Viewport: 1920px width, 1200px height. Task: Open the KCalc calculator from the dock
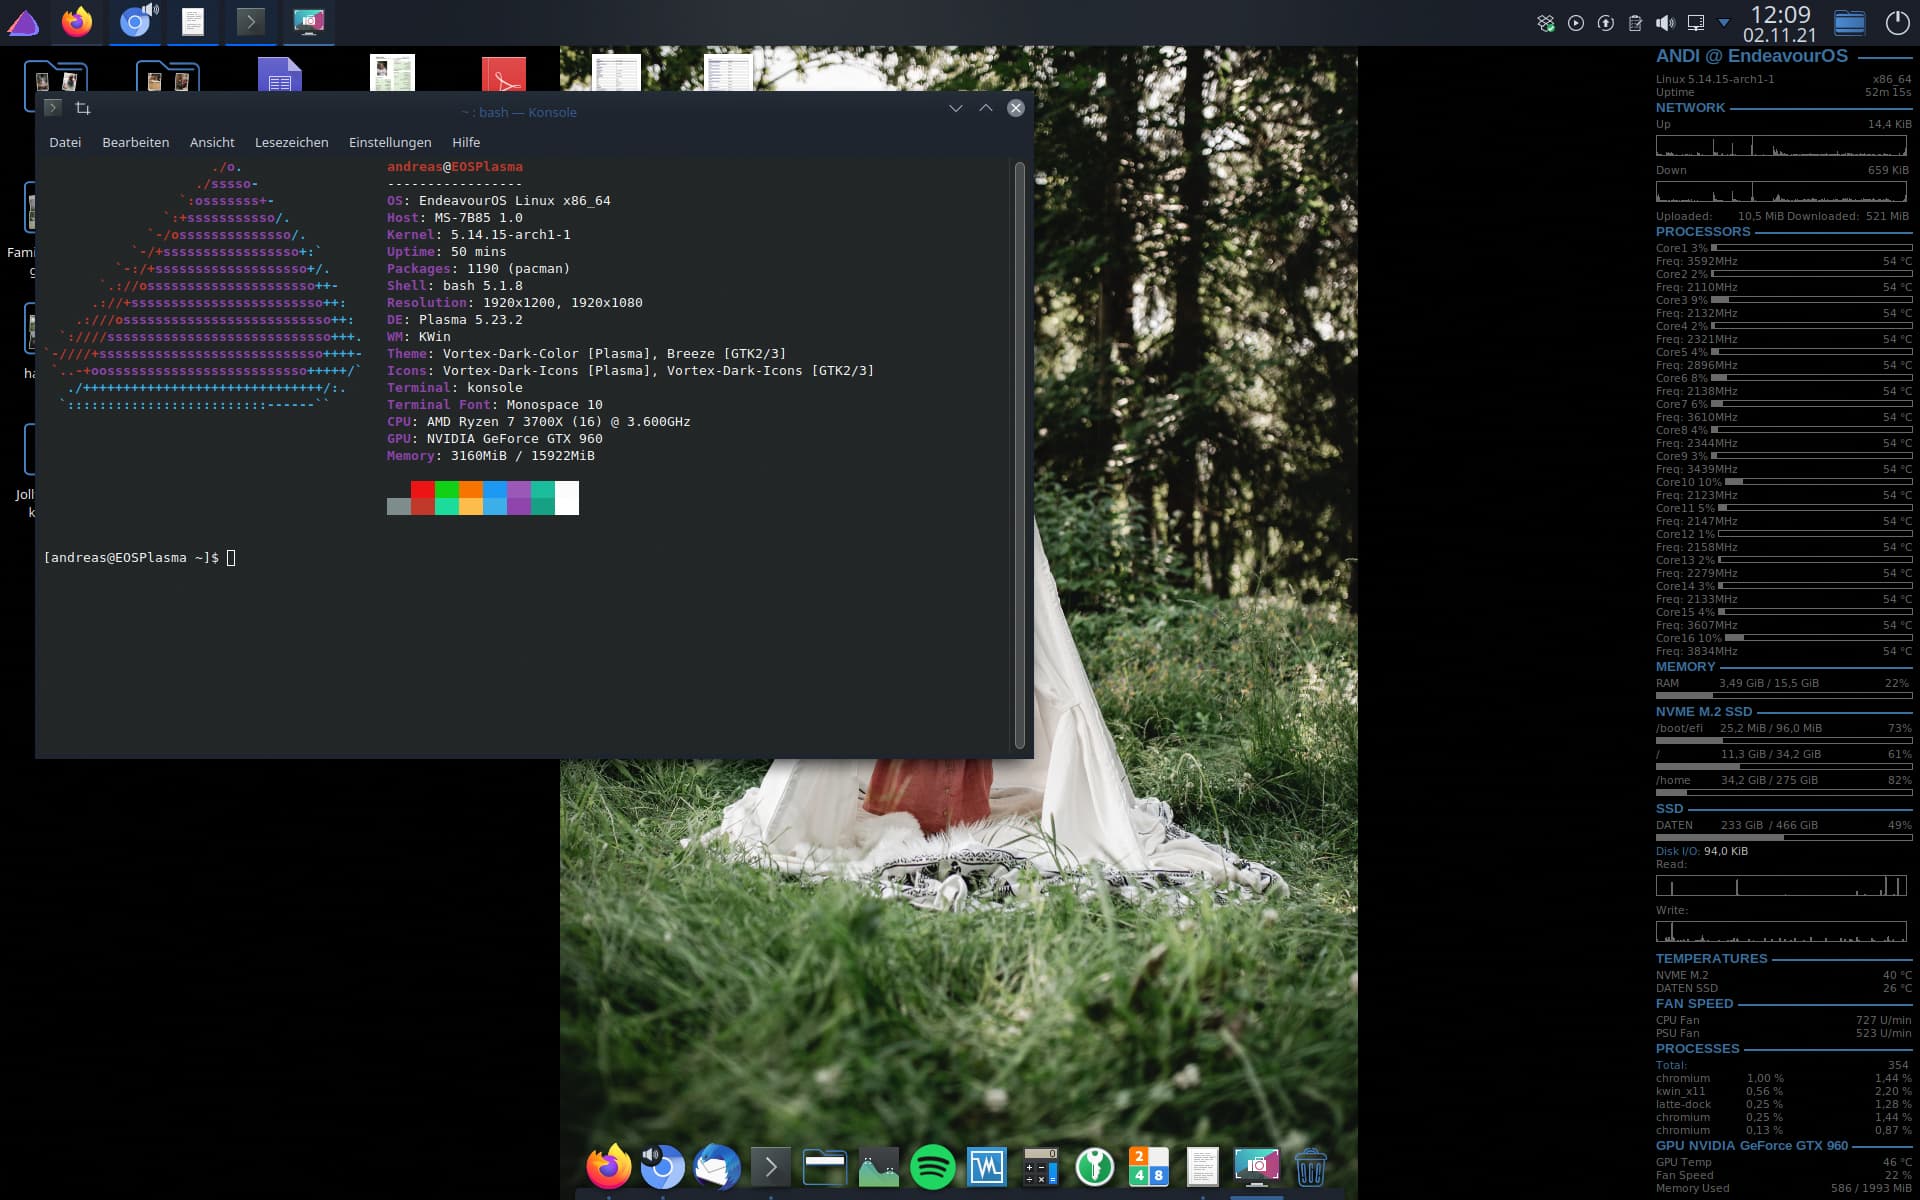tap(1041, 1166)
